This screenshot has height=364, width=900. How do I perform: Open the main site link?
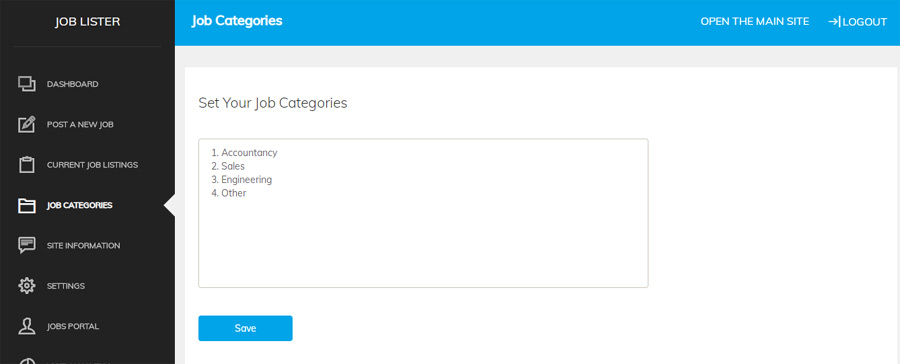tap(755, 22)
